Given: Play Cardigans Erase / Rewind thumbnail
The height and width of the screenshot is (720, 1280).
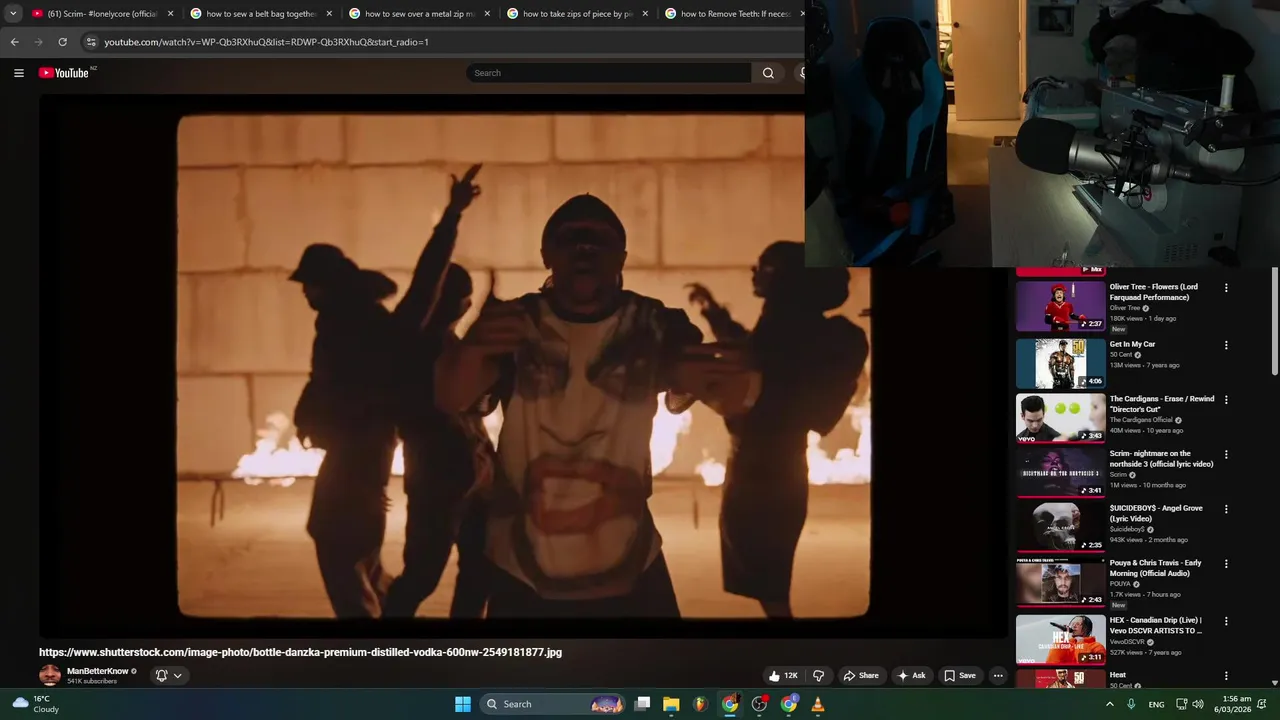Looking at the screenshot, I should tap(1061, 418).
